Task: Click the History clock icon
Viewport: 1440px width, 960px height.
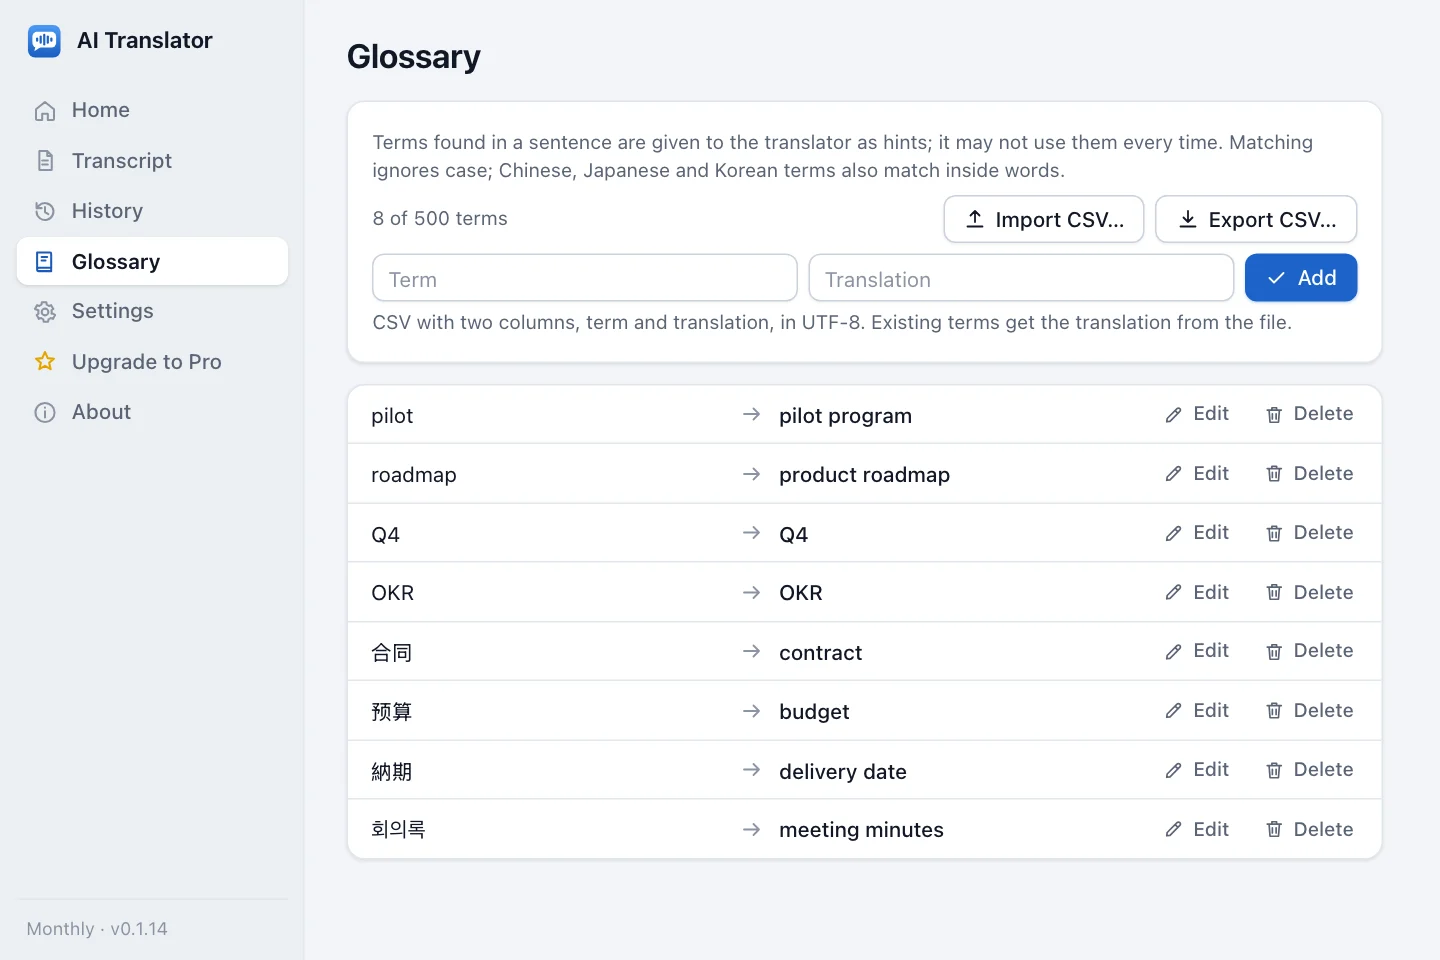Action: 45,211
